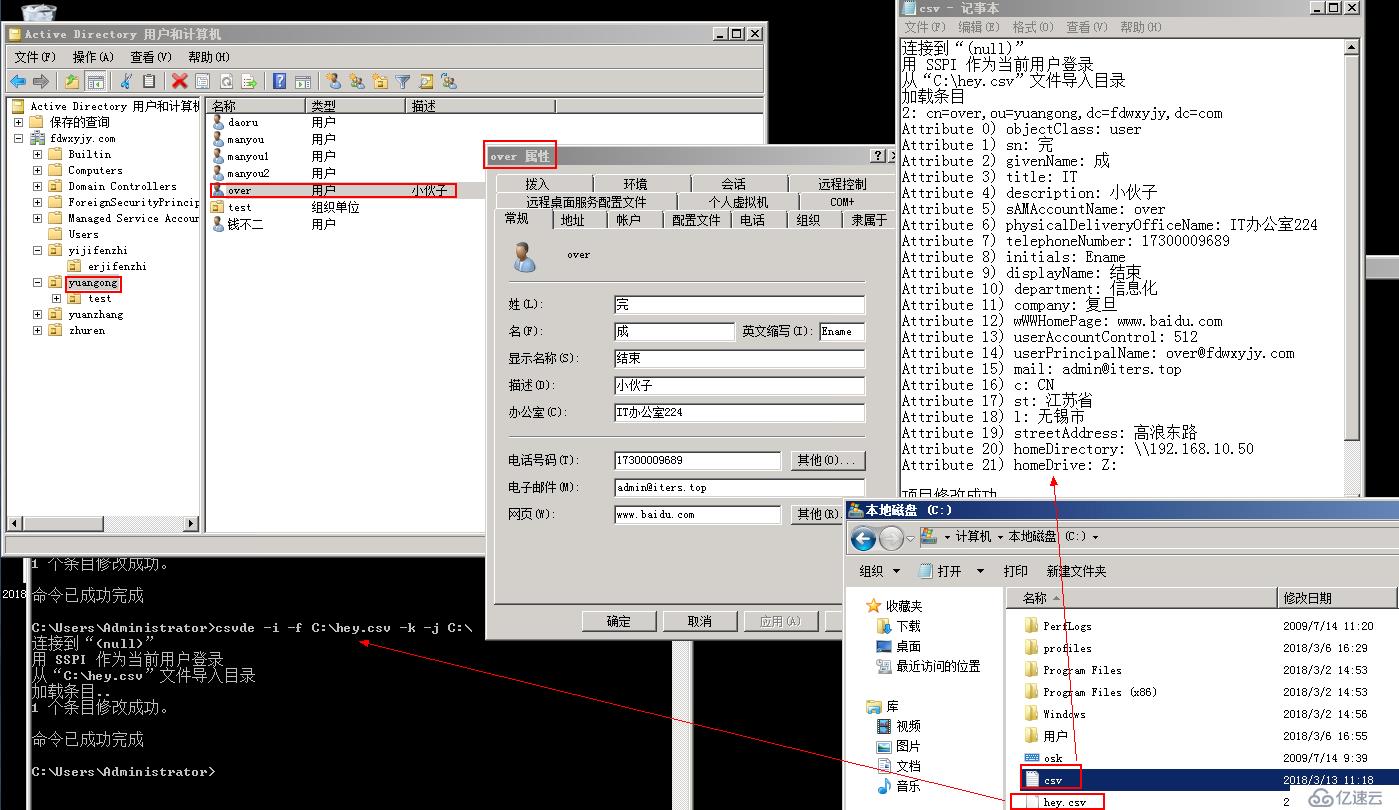Click the 电子邮件 input field
1399x810 pixels.
click(x=739, y=487)
